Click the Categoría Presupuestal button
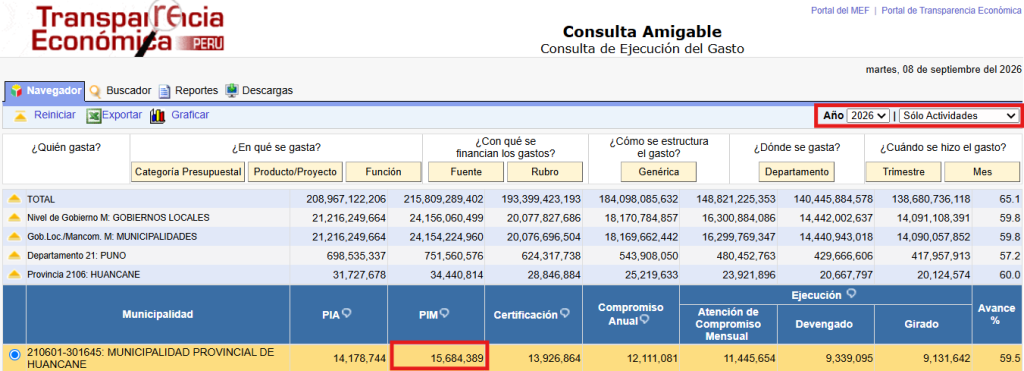Screen dimensions: 1024x371 [187, 172]
